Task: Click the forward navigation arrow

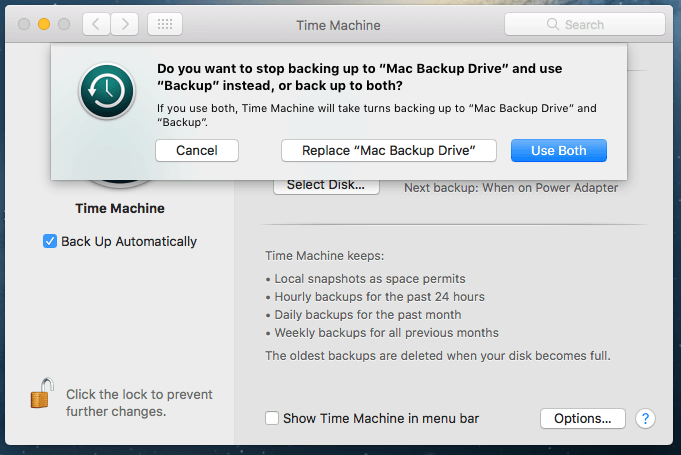Action: point(123,24)
